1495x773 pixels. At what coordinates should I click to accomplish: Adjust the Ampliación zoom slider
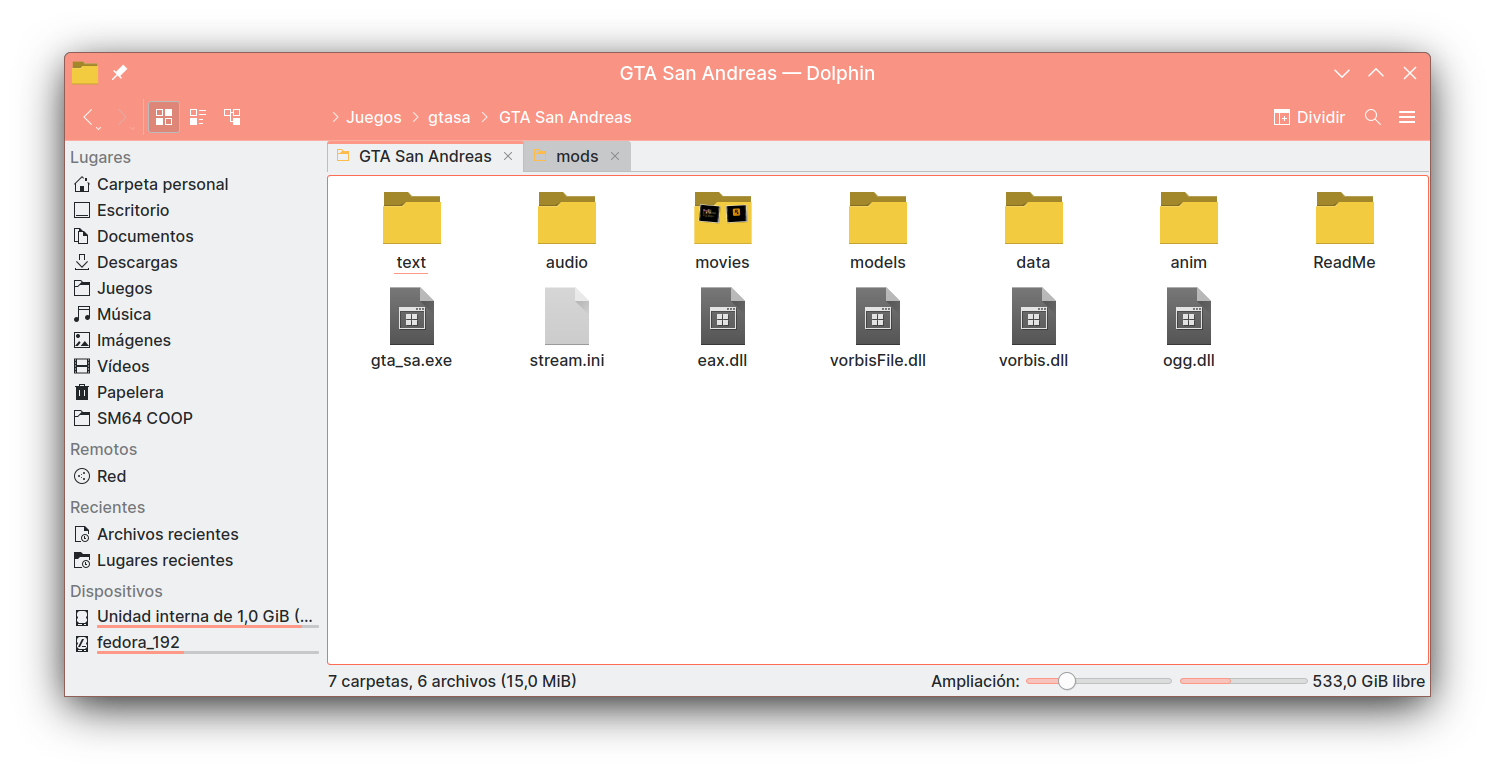1098,681
